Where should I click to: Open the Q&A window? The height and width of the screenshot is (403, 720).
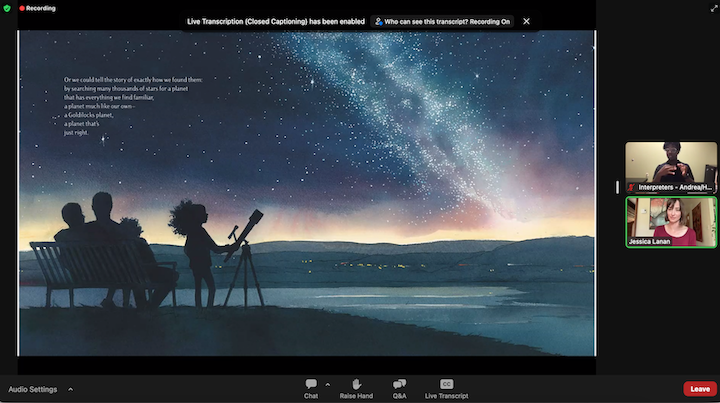(x=399, y=388)
